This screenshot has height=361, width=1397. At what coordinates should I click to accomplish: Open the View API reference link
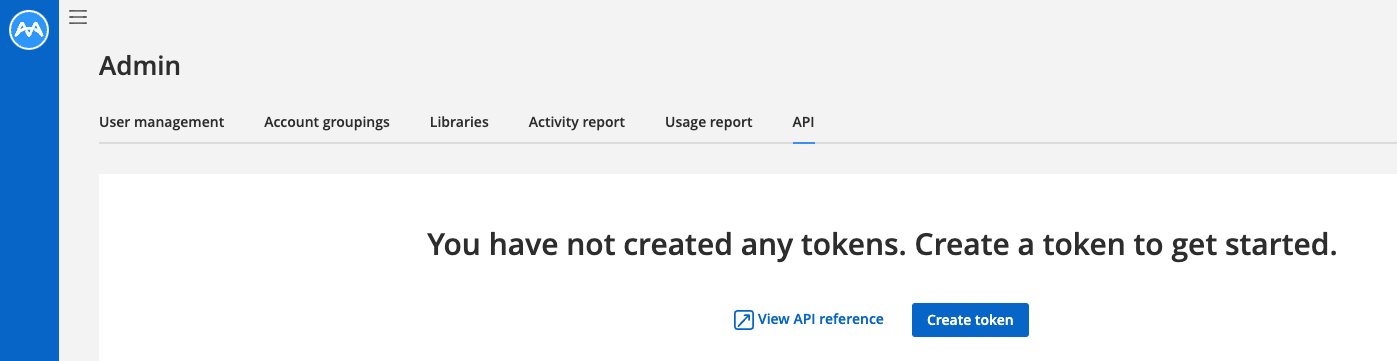[x=809, y=320]
